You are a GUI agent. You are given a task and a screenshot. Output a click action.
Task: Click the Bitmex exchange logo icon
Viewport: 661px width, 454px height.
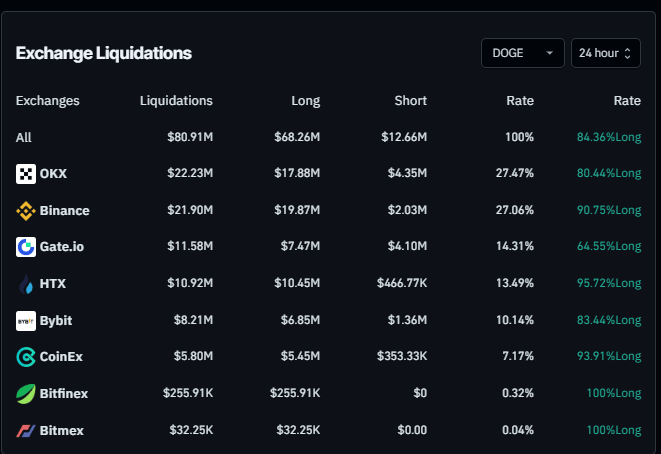coord(26,431)
